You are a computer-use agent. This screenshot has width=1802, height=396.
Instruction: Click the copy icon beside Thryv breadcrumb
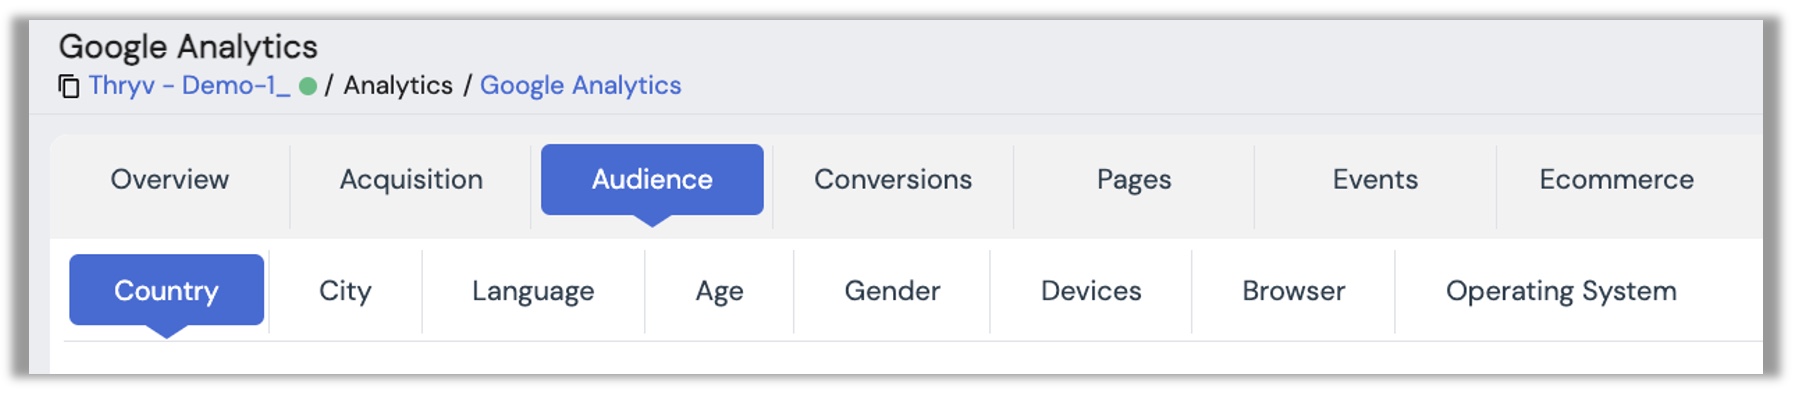pyautogui.click(x=69, y=87)
